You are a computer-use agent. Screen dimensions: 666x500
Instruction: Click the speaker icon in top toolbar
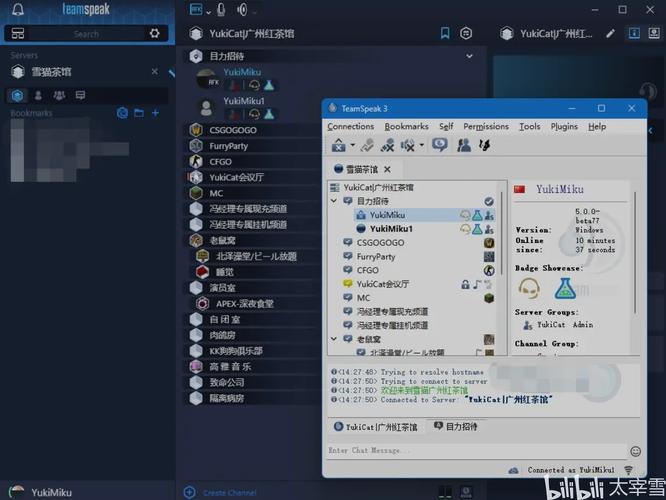[242, 10]
